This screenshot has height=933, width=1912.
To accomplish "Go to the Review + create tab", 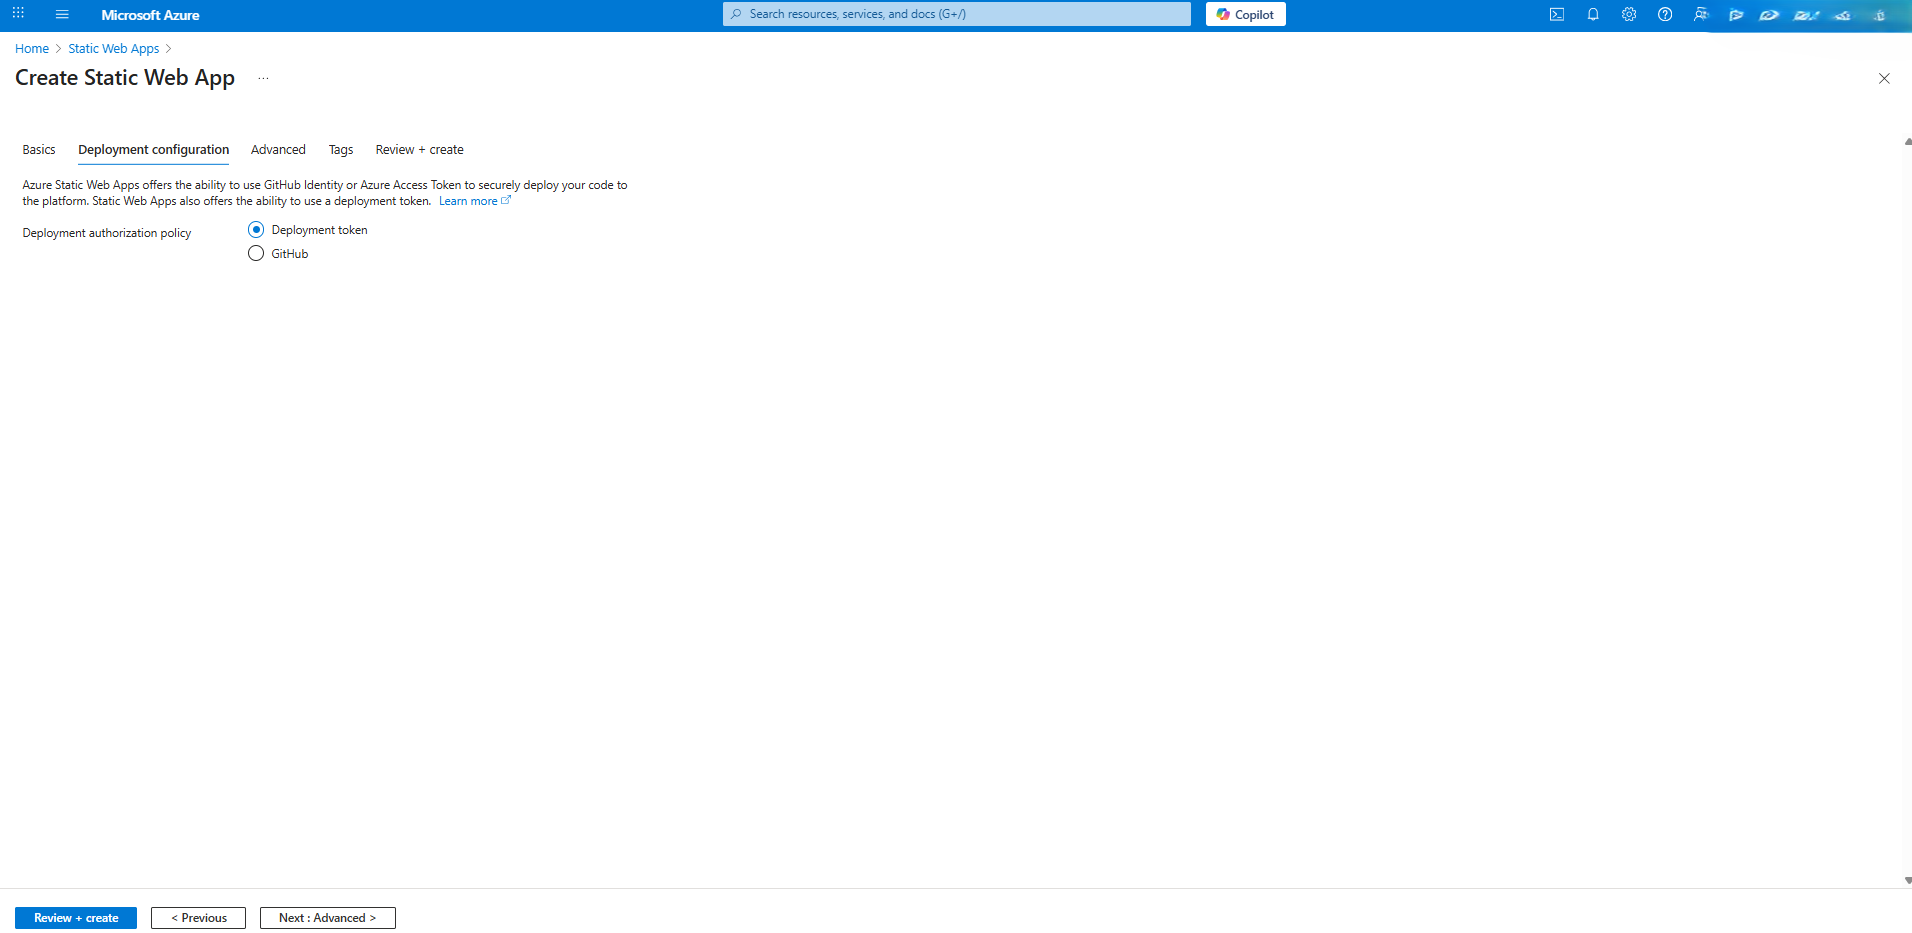I will (419, 150).
